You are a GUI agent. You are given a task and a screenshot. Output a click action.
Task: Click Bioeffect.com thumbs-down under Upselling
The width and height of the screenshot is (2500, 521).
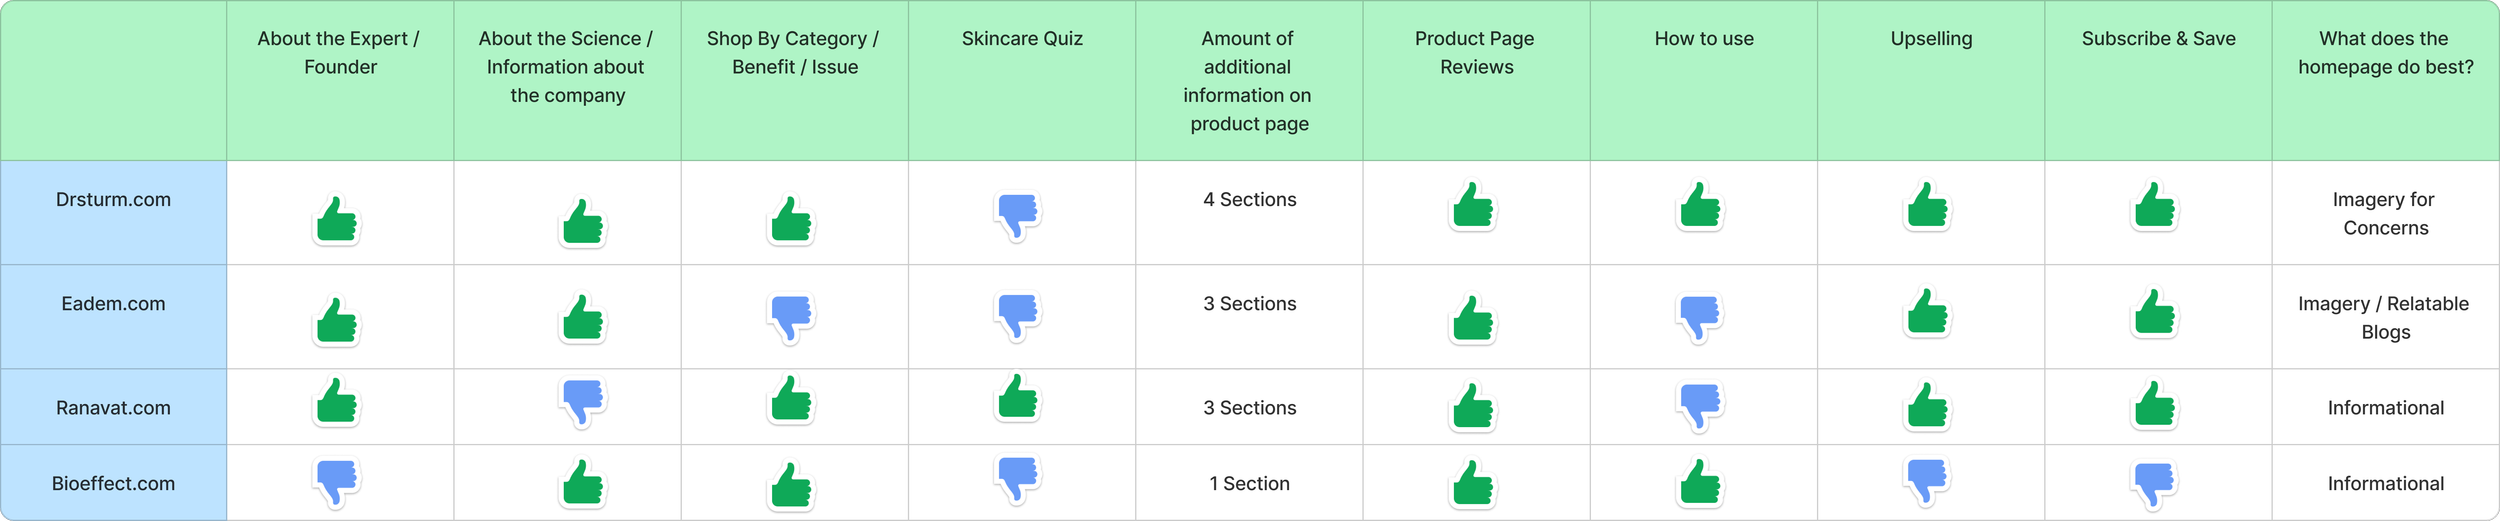point(1927,482)
